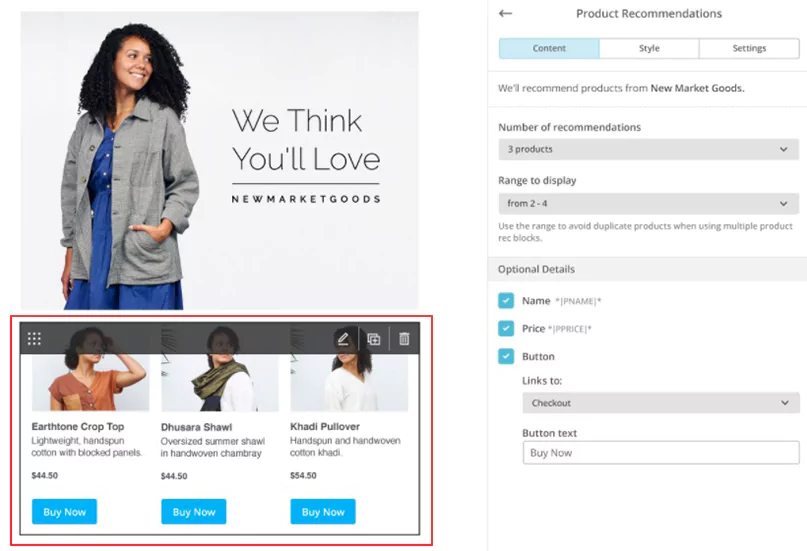Screen dimensions: 807x551
Task: Open the Number of recommendations dropdown
Action: pos(648,149)
